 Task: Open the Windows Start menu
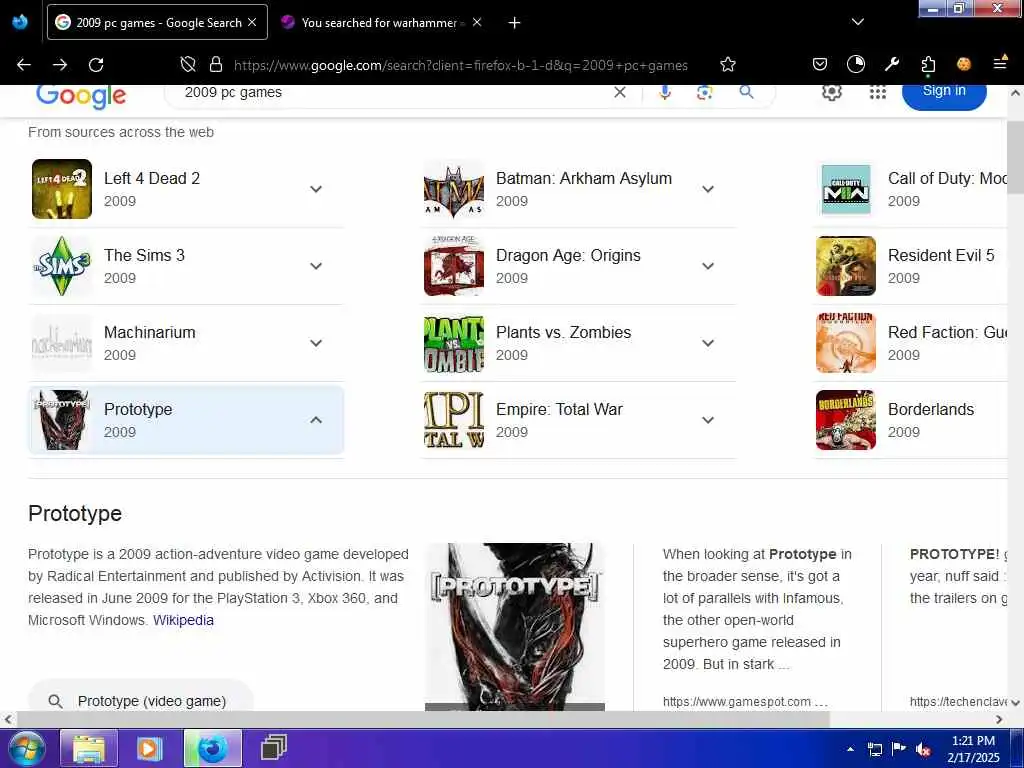click(x=25, y=748)
